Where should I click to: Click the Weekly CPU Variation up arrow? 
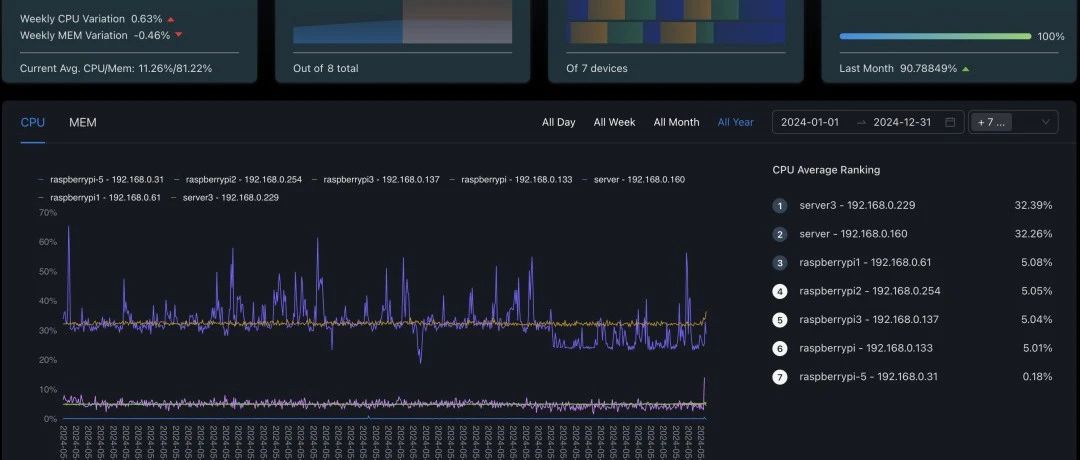point(171,19)
